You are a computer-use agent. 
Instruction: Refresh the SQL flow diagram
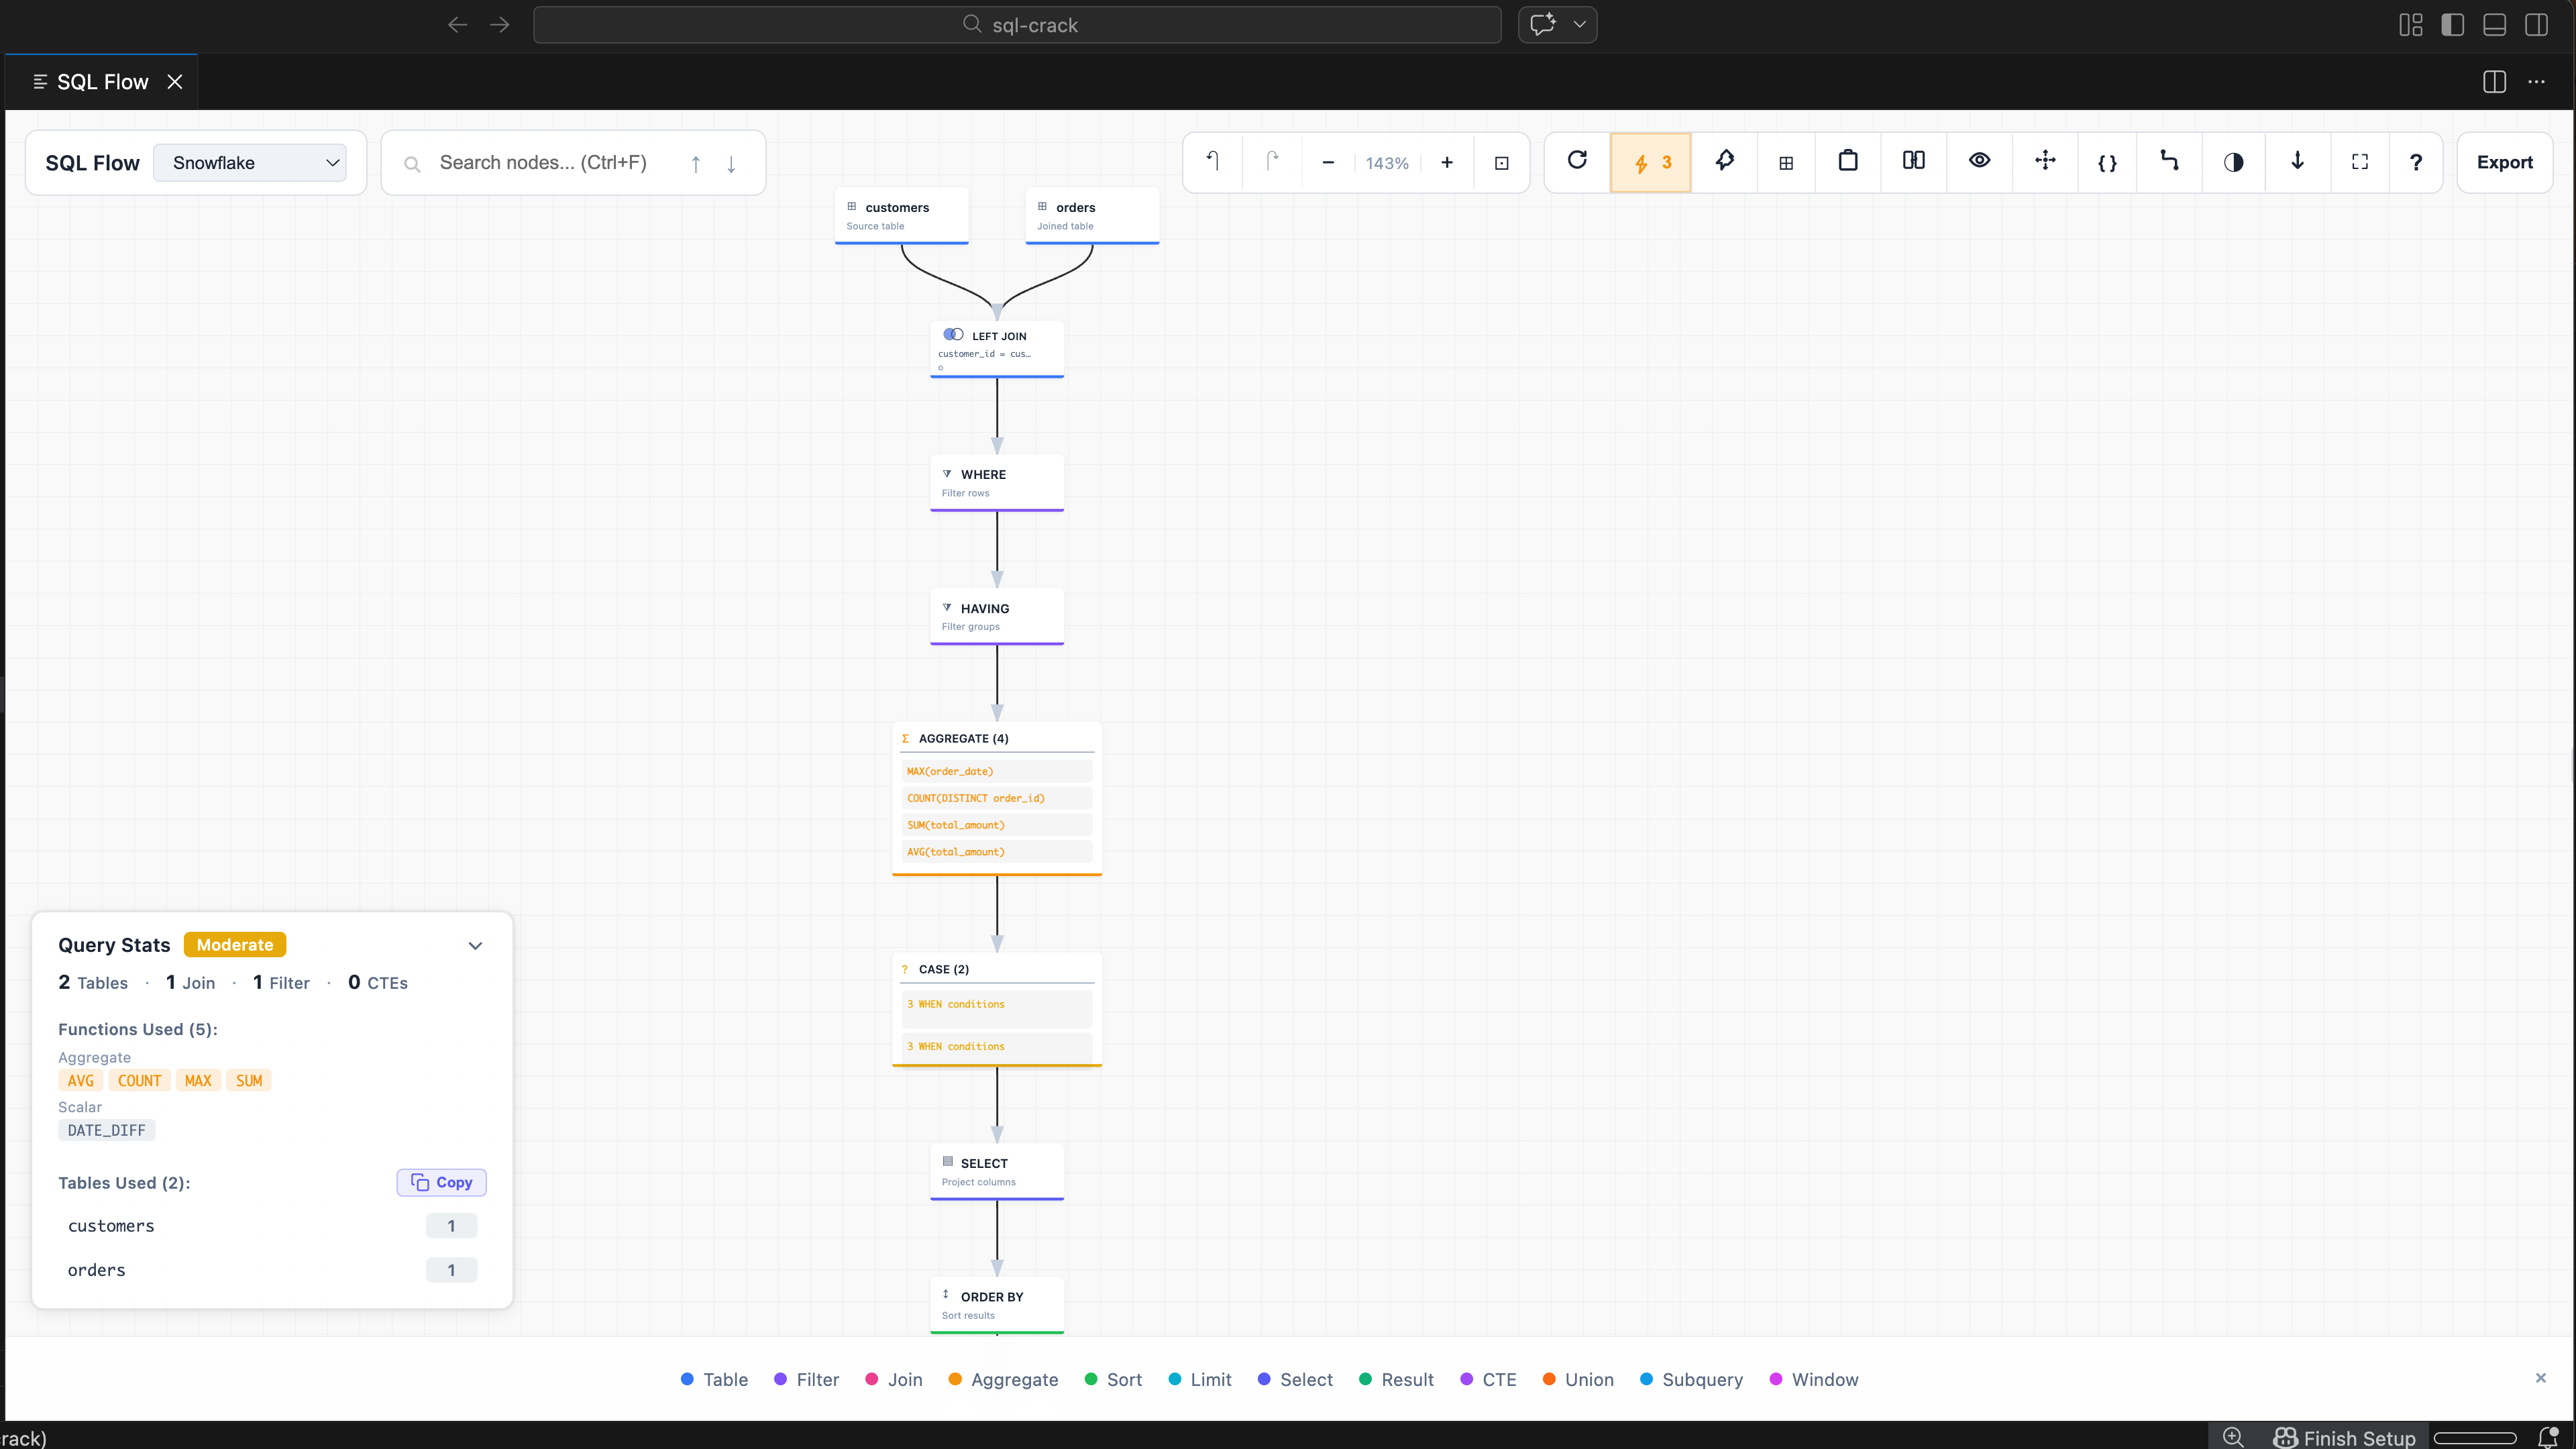click(1577, 161)
